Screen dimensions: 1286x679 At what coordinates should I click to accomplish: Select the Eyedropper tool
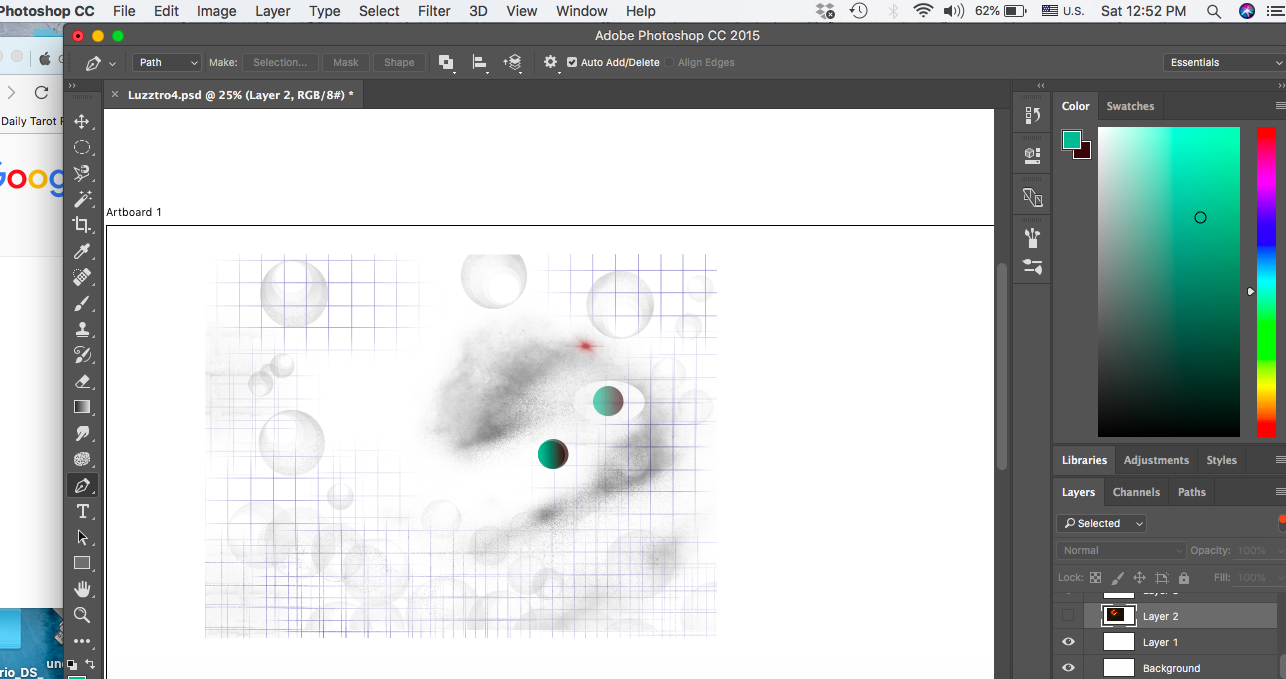83,251
